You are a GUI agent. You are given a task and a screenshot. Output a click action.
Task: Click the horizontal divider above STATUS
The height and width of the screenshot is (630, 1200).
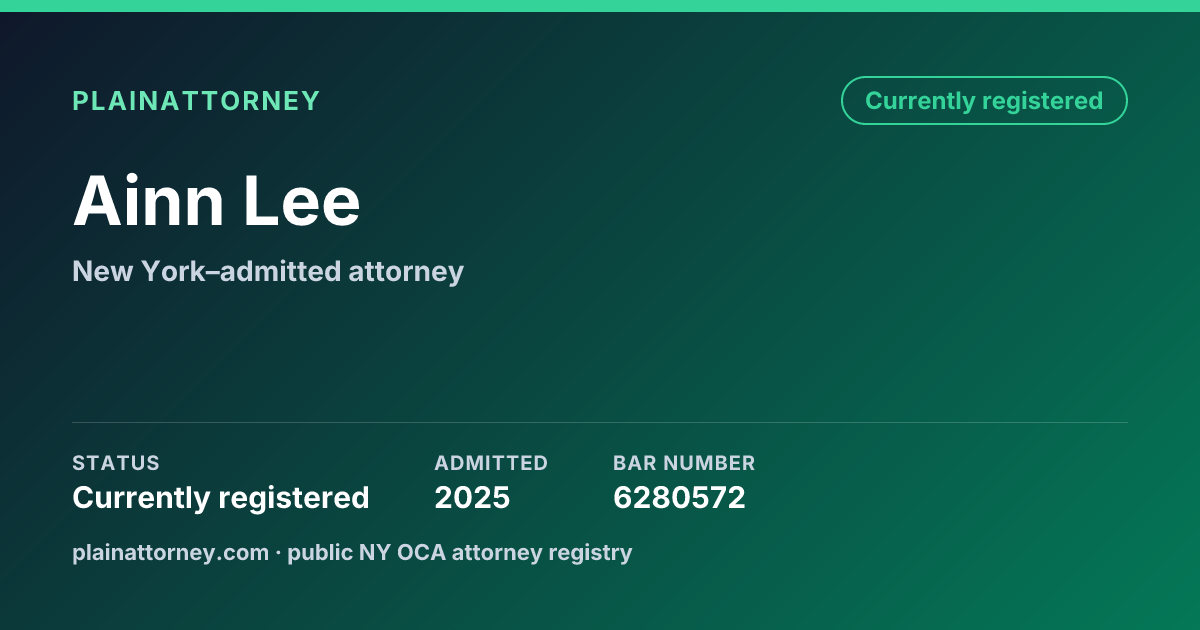pyautogui.click(x=600, y=422)
